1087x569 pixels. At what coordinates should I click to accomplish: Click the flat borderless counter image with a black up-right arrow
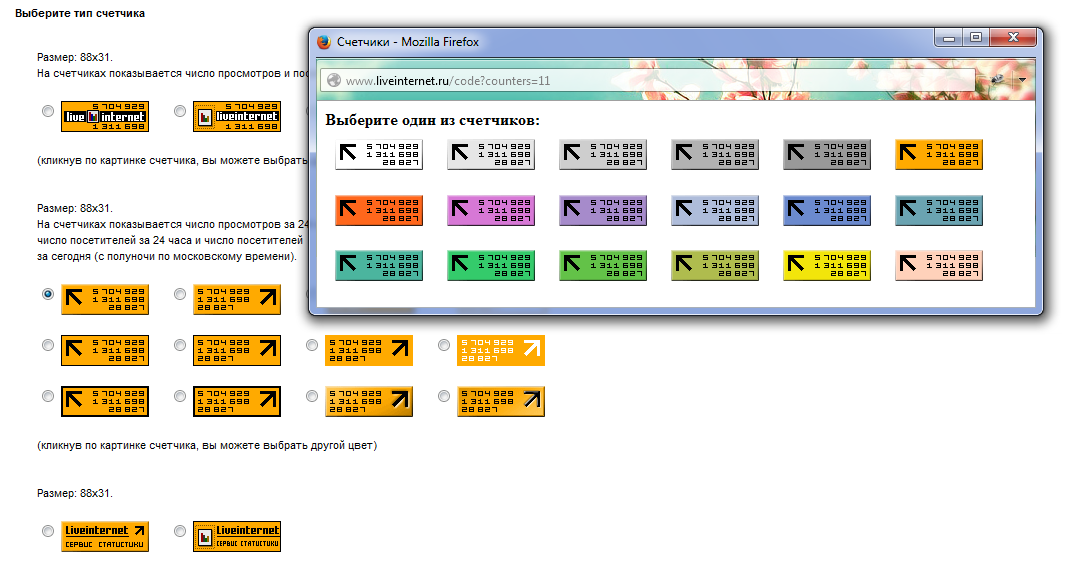click(369, 350)
